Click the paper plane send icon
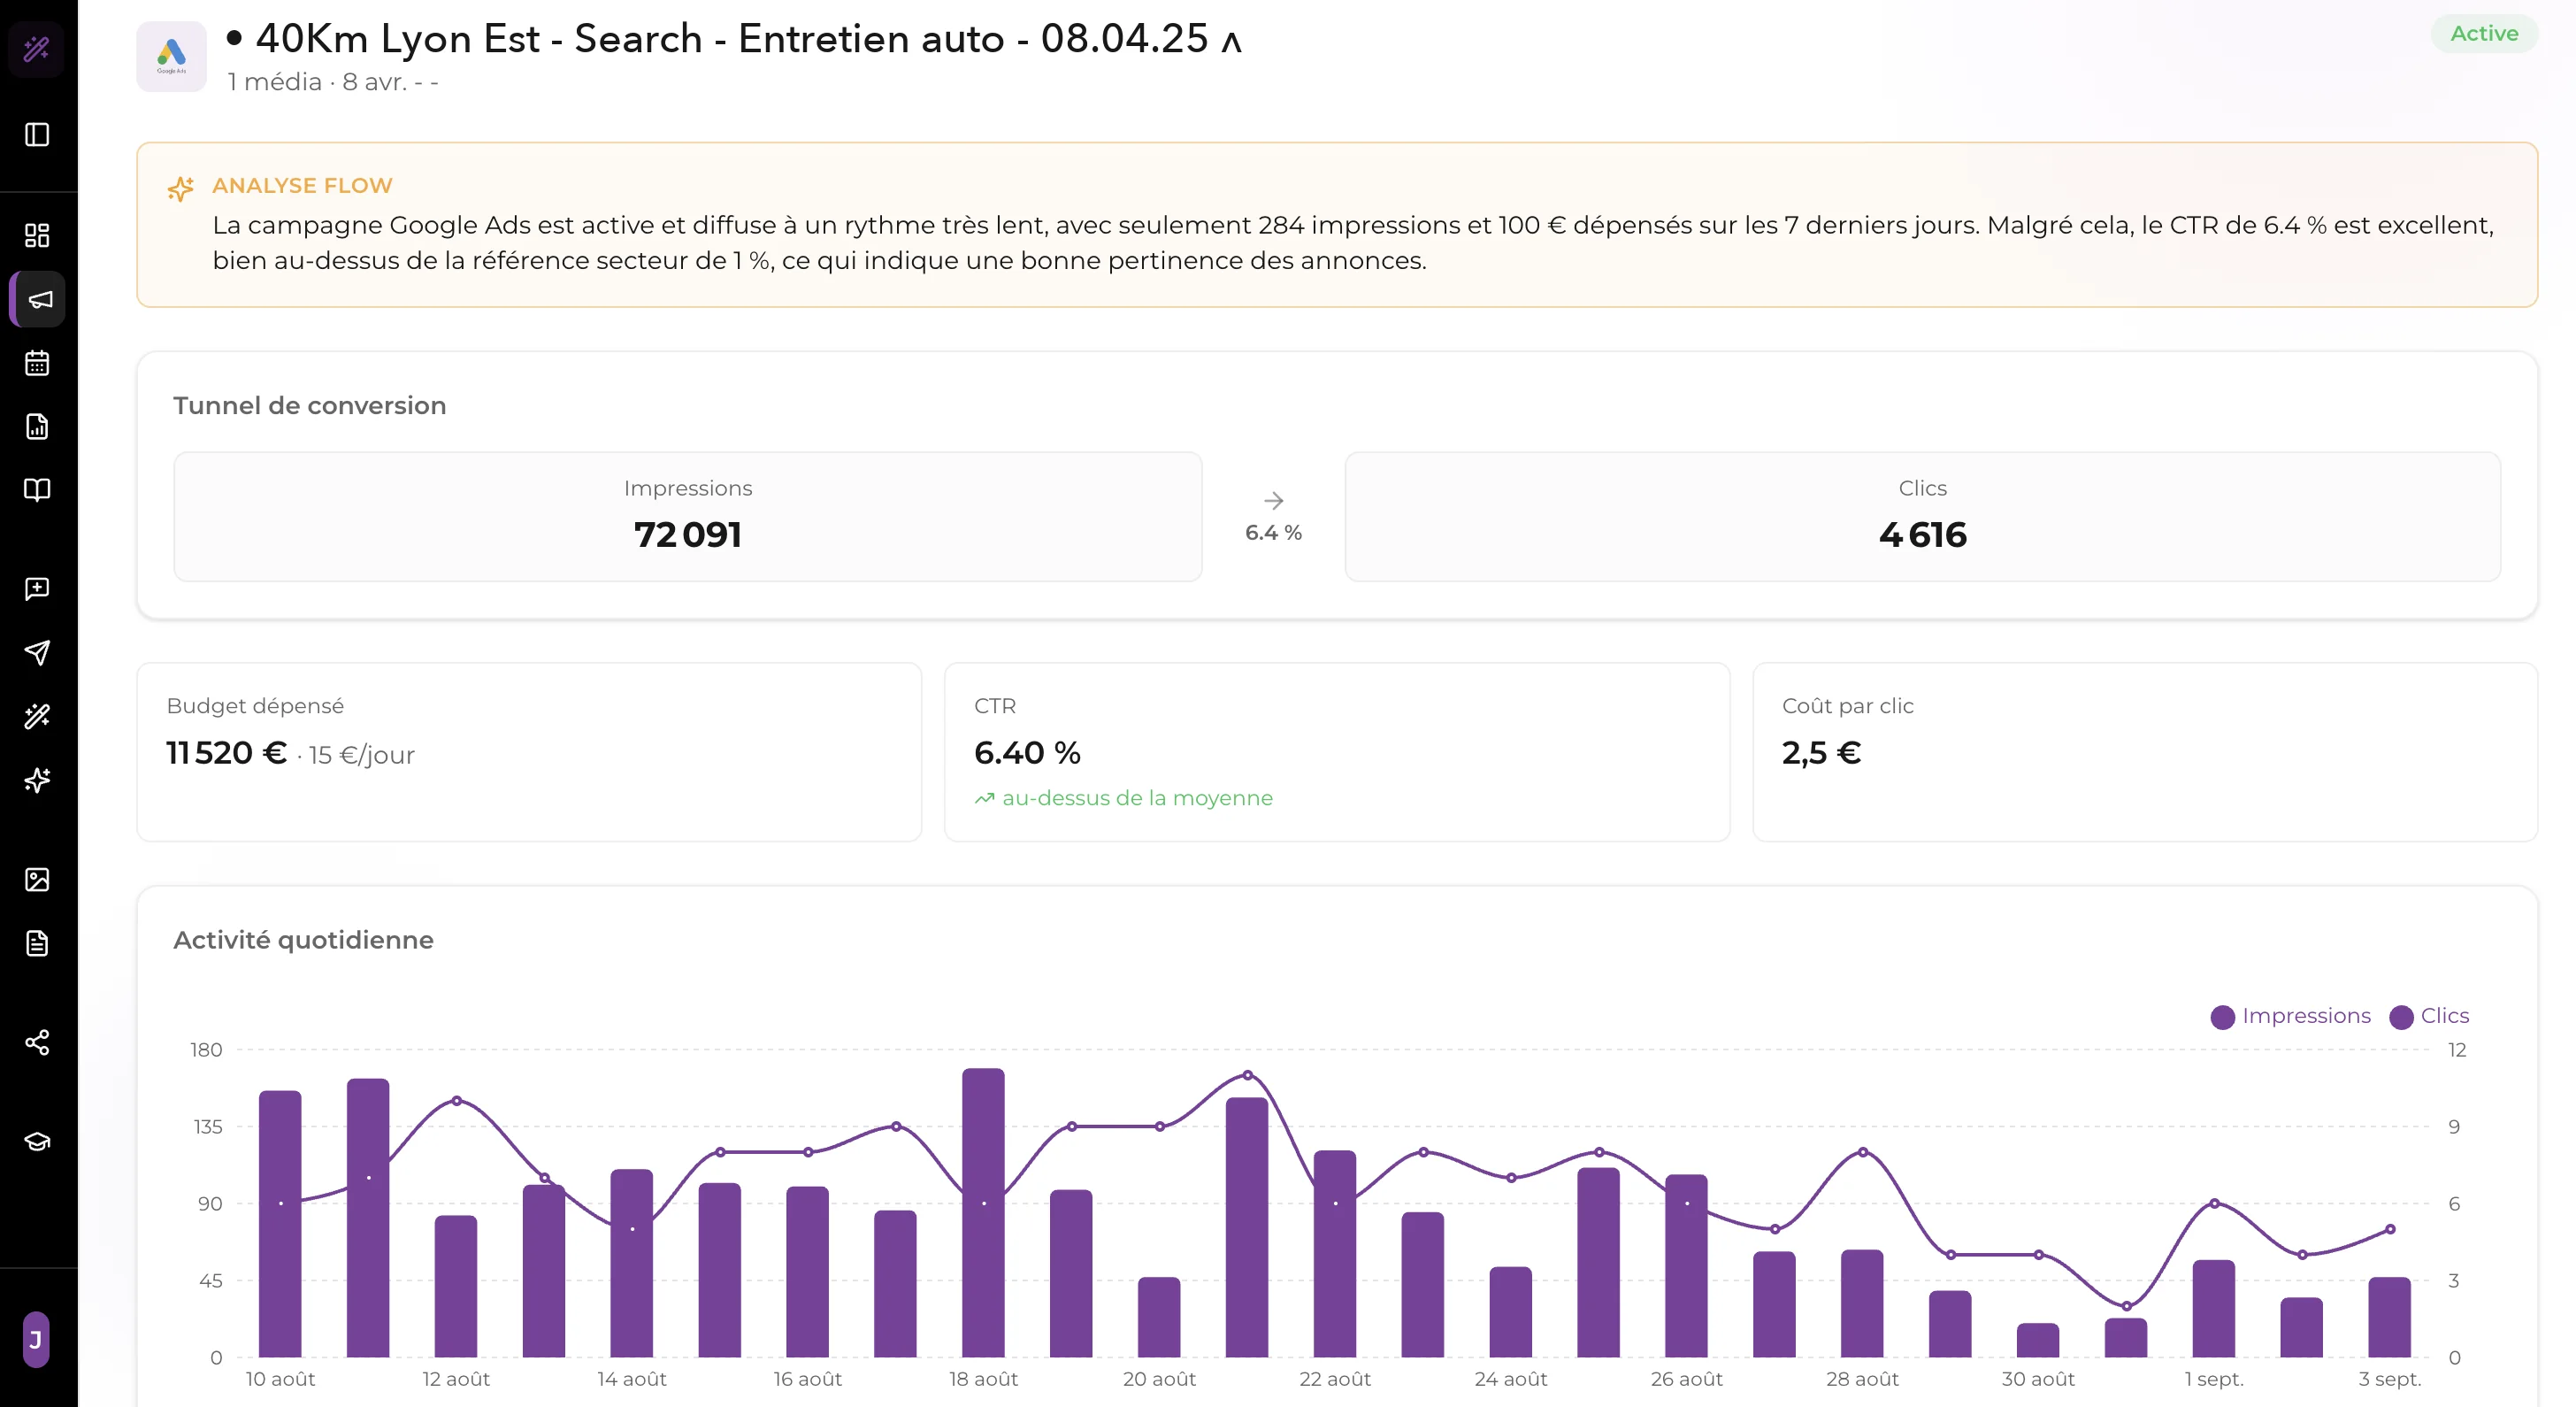The height and width of the screenshot is (1407, 2576). (37, 653)
